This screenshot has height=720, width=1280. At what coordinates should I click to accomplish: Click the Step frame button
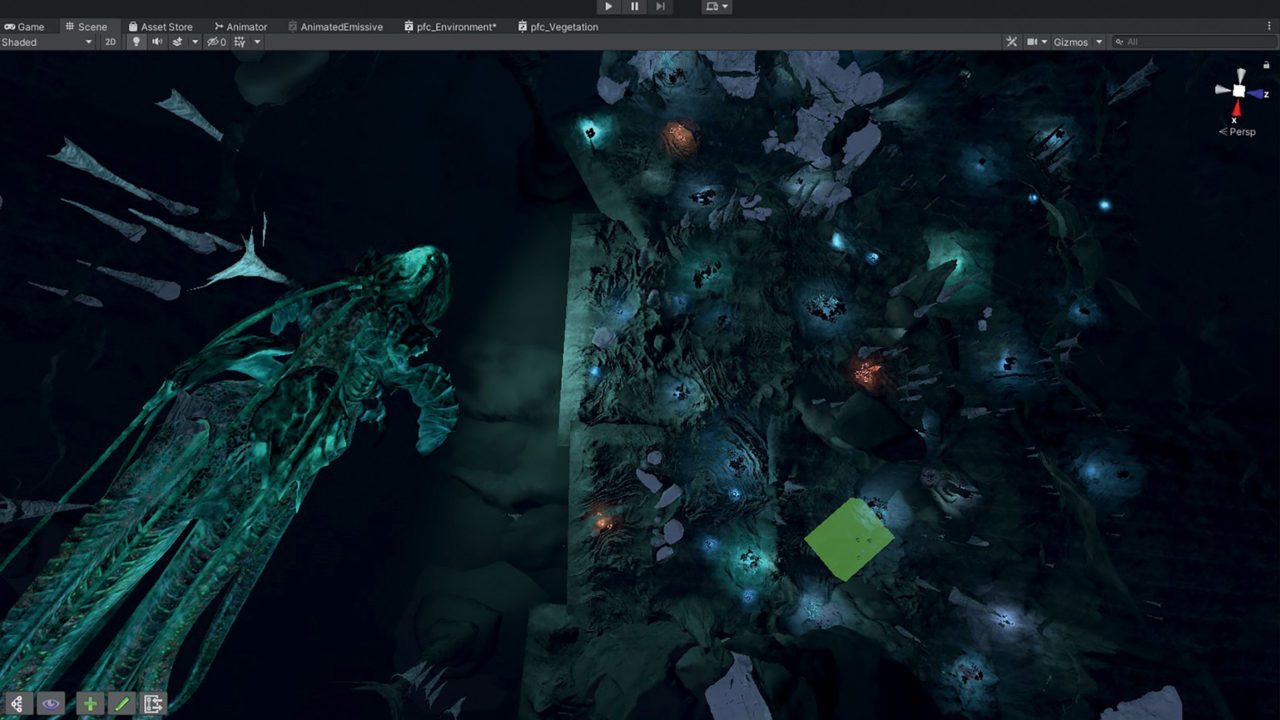(x=660, y=7)
